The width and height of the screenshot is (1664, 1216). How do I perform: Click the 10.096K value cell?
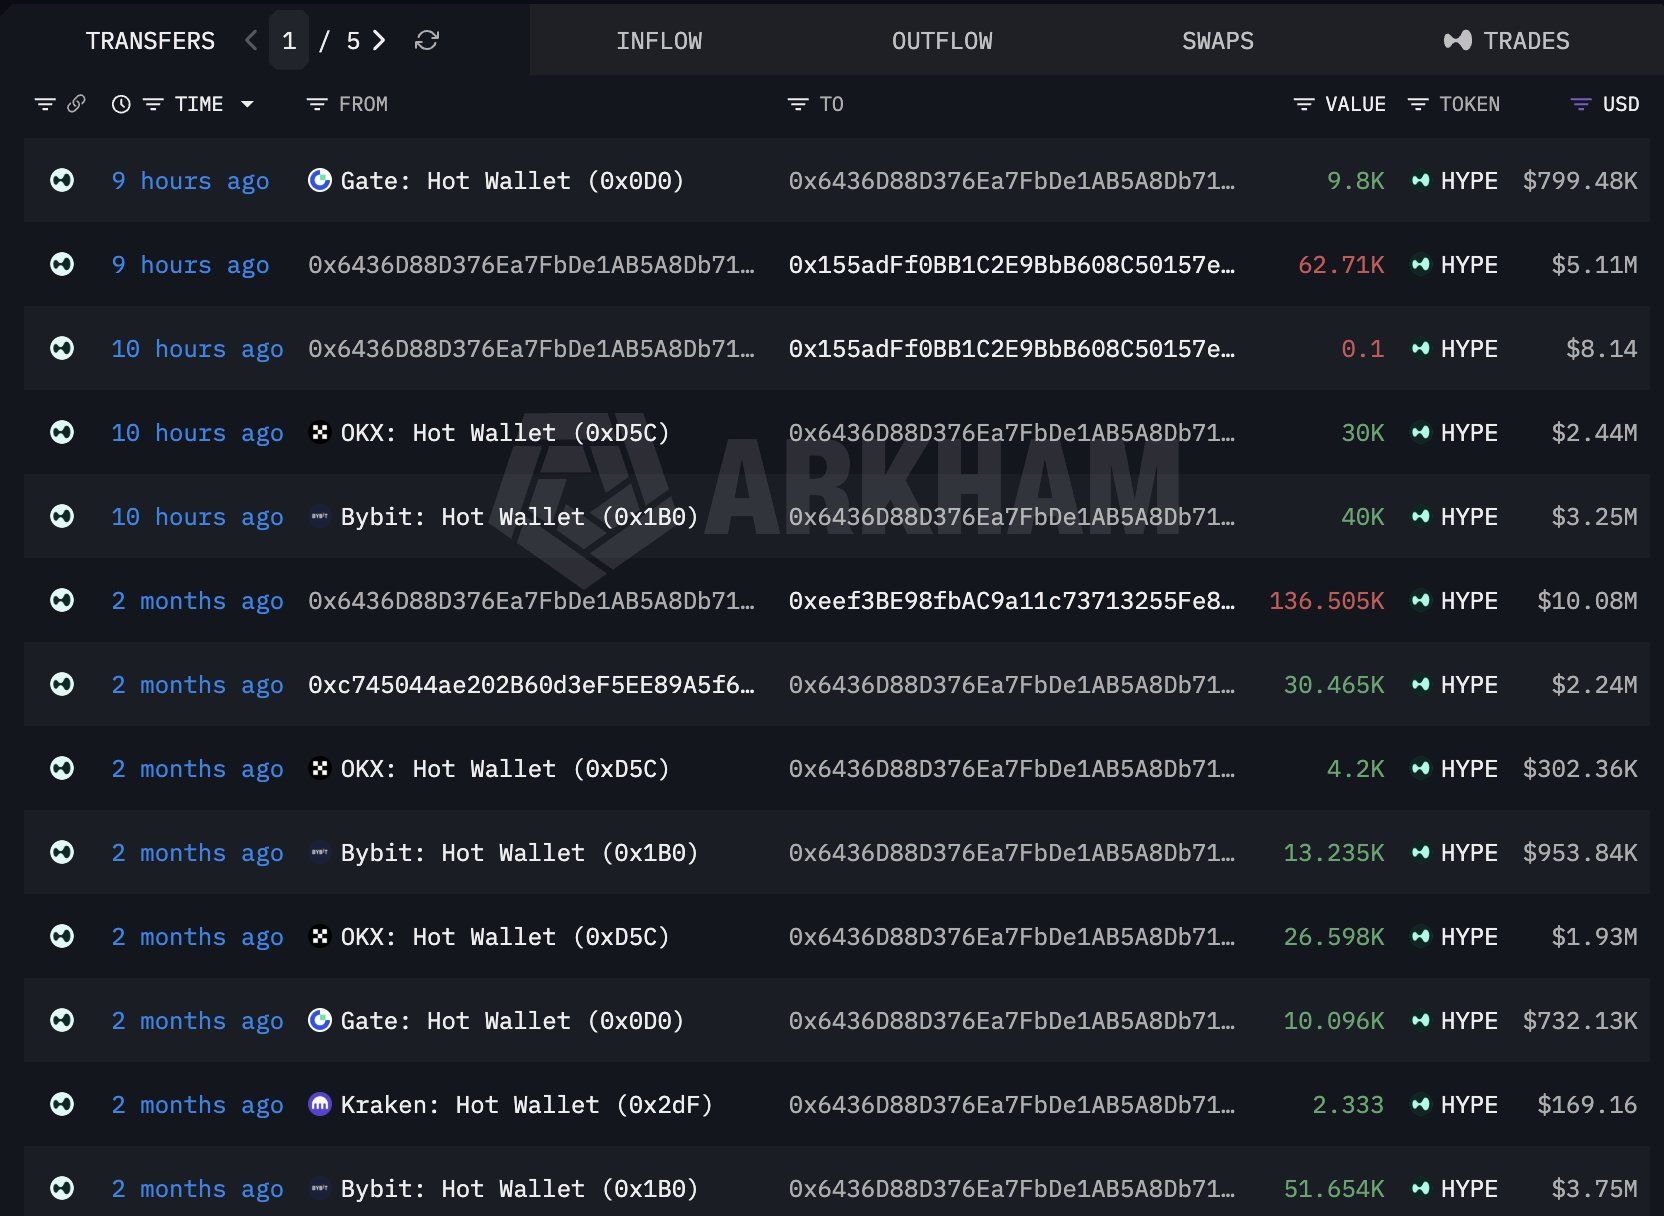tap(1334, 1021)
